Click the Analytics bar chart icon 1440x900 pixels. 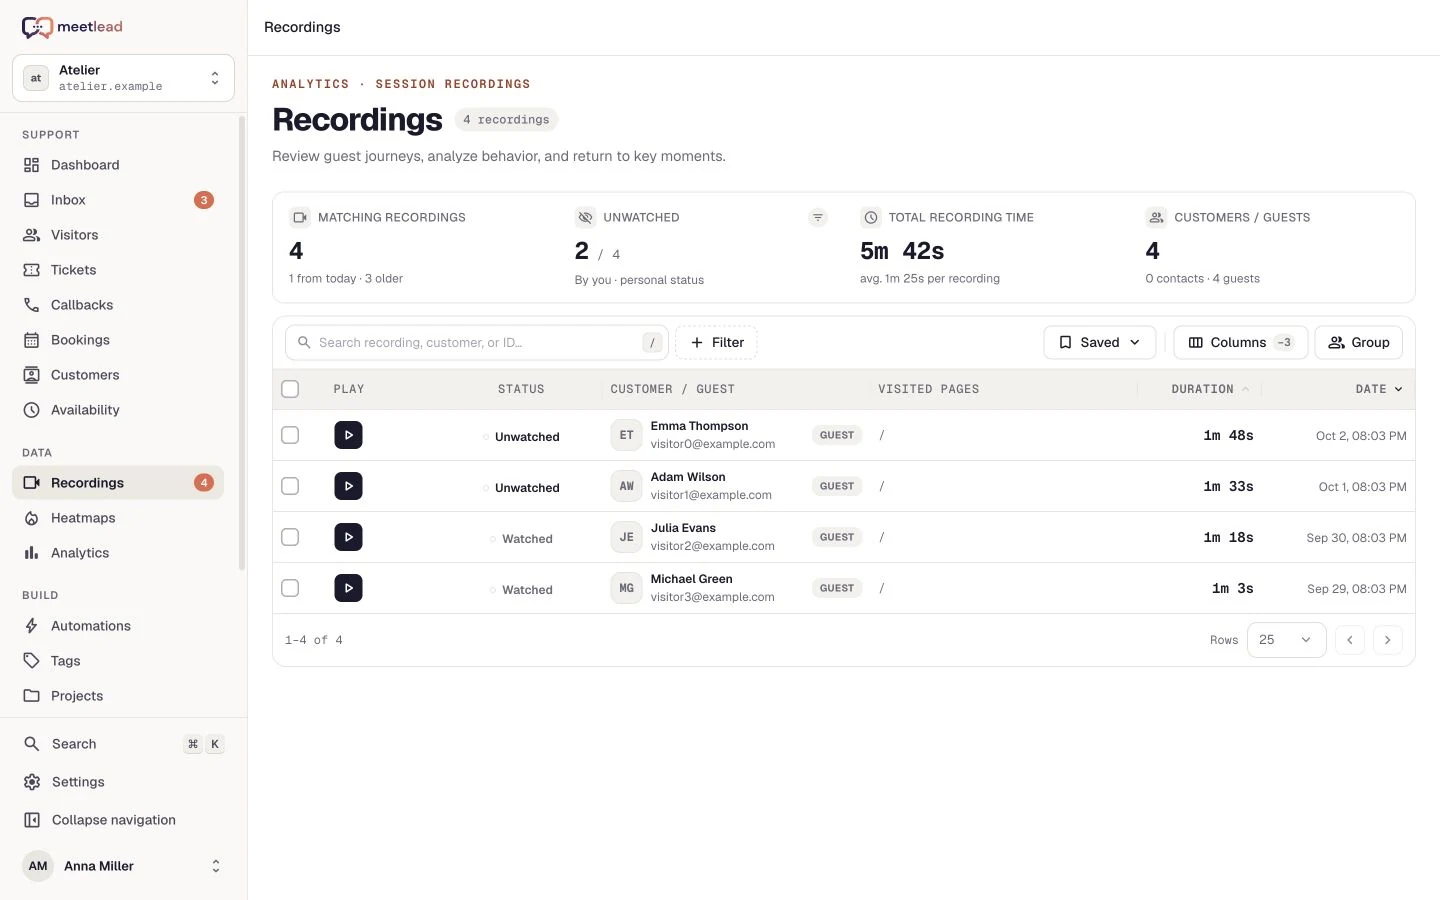point(32,553)
